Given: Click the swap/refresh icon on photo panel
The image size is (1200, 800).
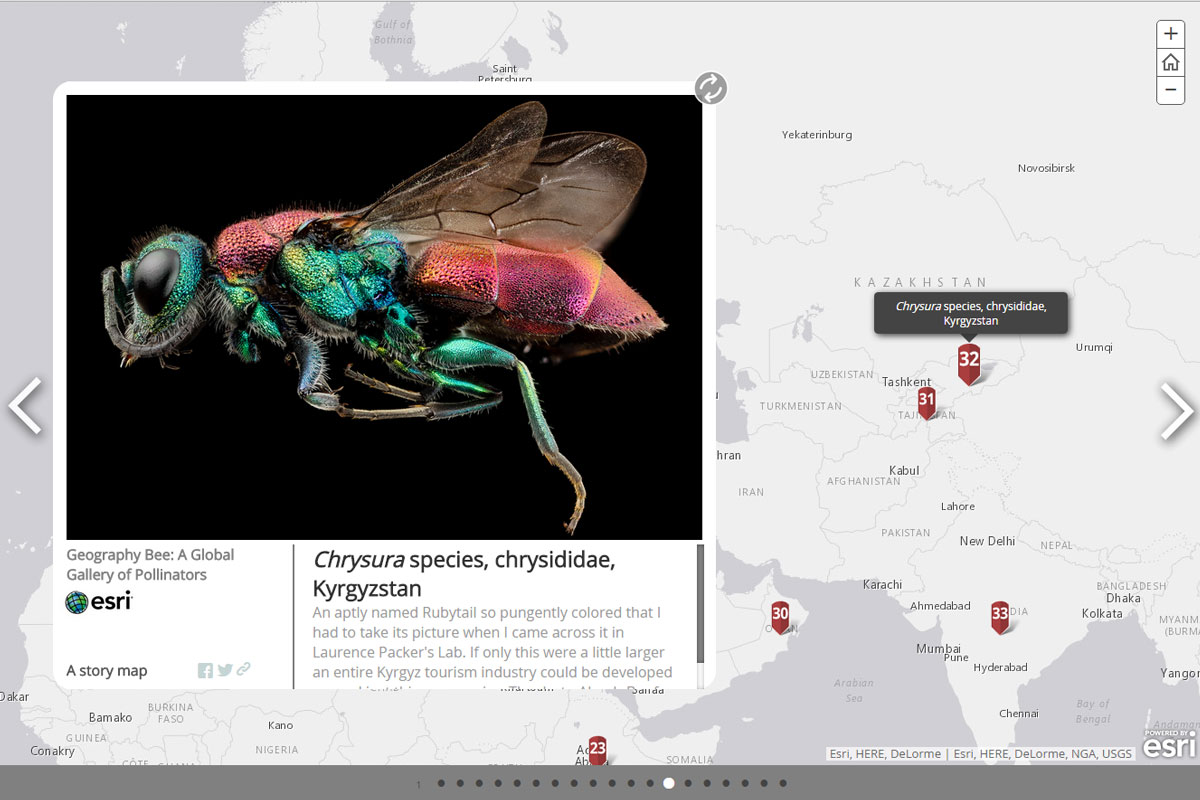Looking at the screenshot, I should click(x=711, y=88).
